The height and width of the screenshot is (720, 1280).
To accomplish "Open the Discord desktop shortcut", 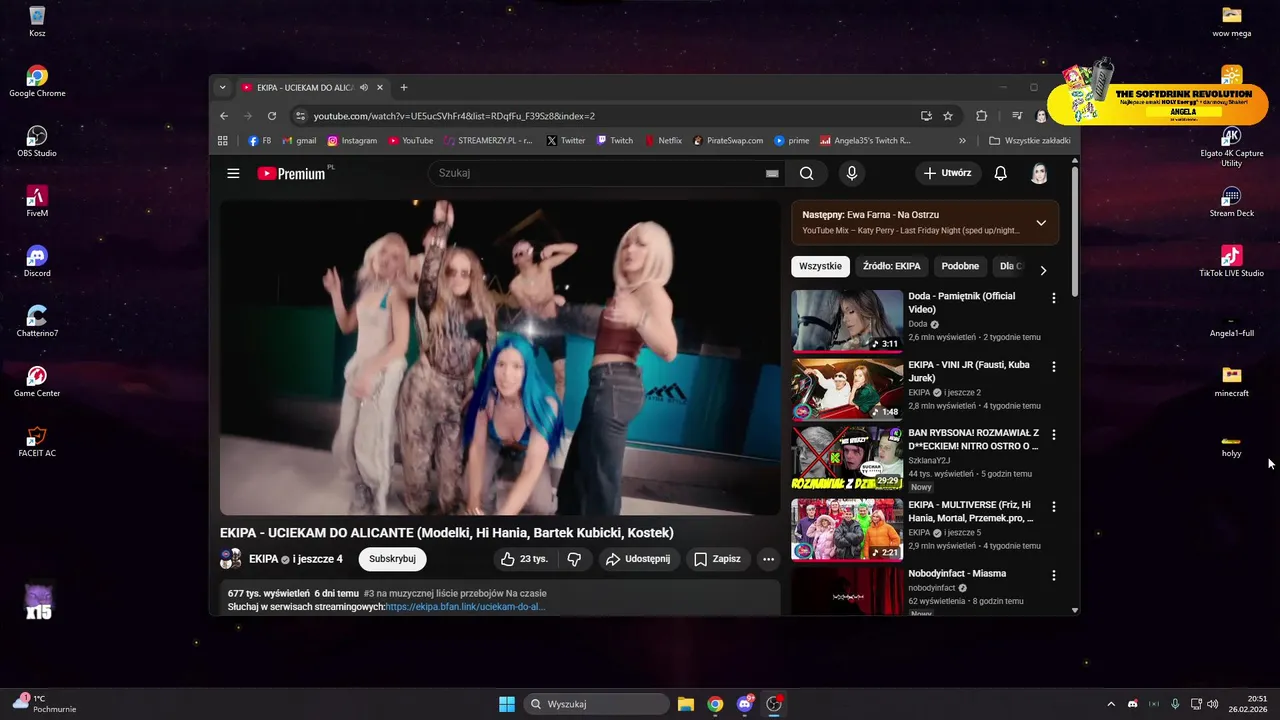I will click(37, 260).
